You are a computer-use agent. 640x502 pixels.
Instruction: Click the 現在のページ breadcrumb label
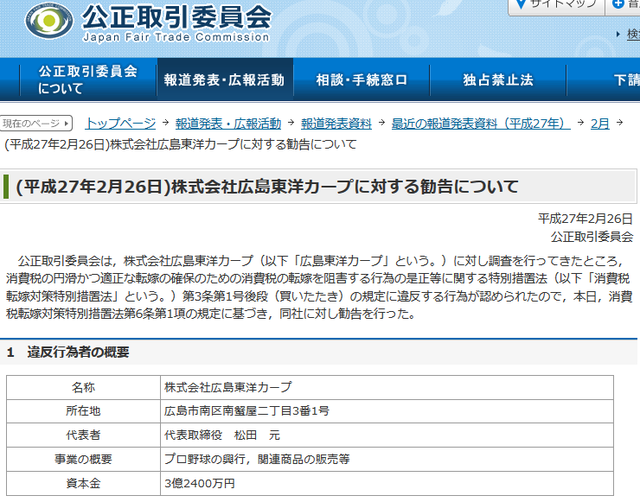(x=36, y=123)
